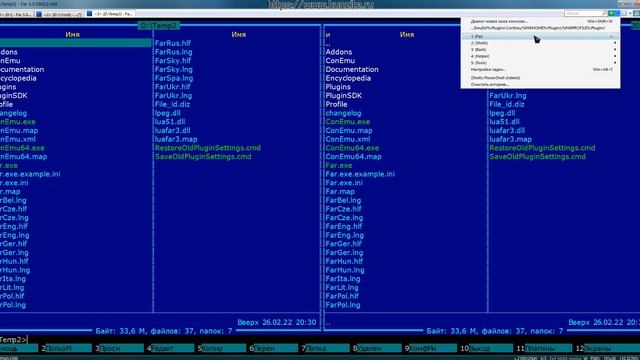Select the 2: {Shells} menu item
The width and height of the screenshot is (640, 360).
(x=540, y=43)
